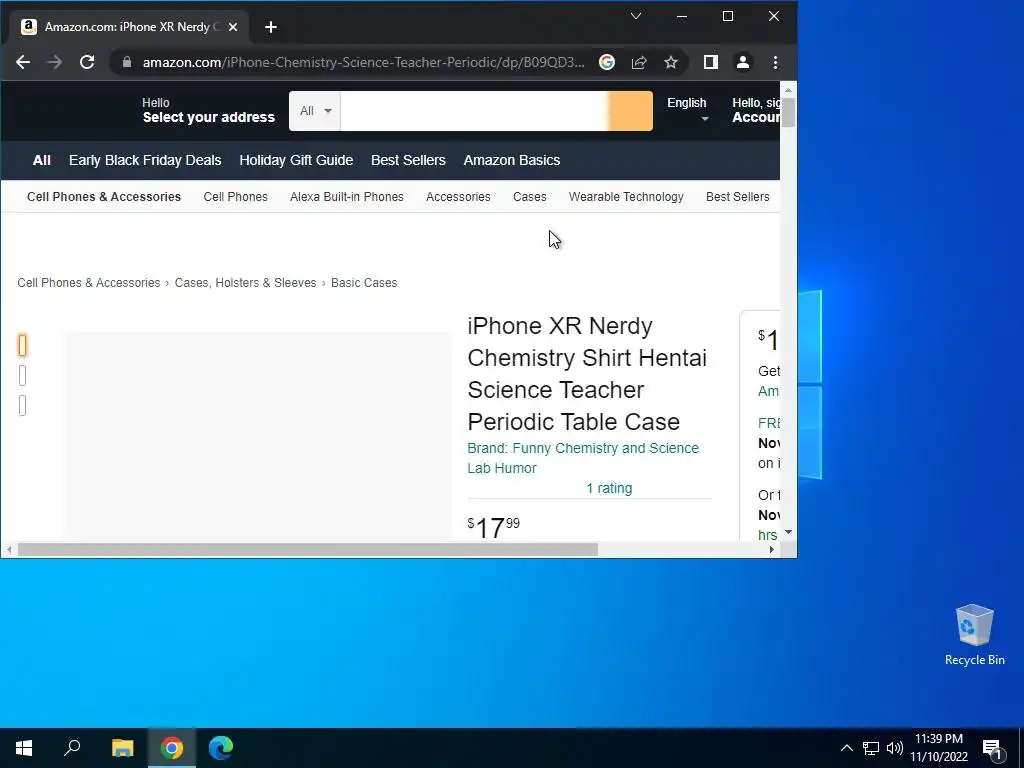1024x768 pixels.
Task: Select the third product thumbnail
Action: pyautogui.click(x=22, y=406)
